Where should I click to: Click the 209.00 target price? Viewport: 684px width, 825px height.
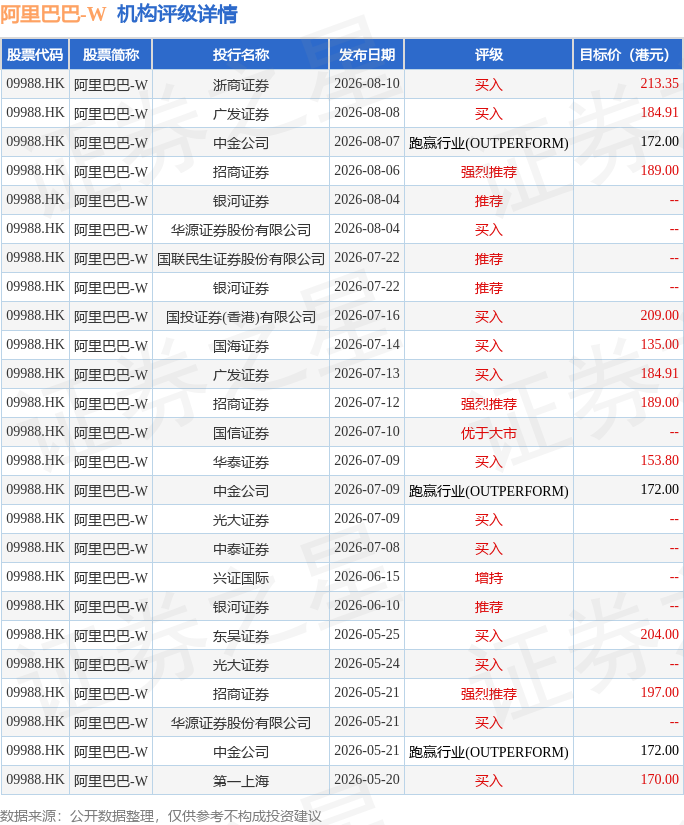(659, 316)
